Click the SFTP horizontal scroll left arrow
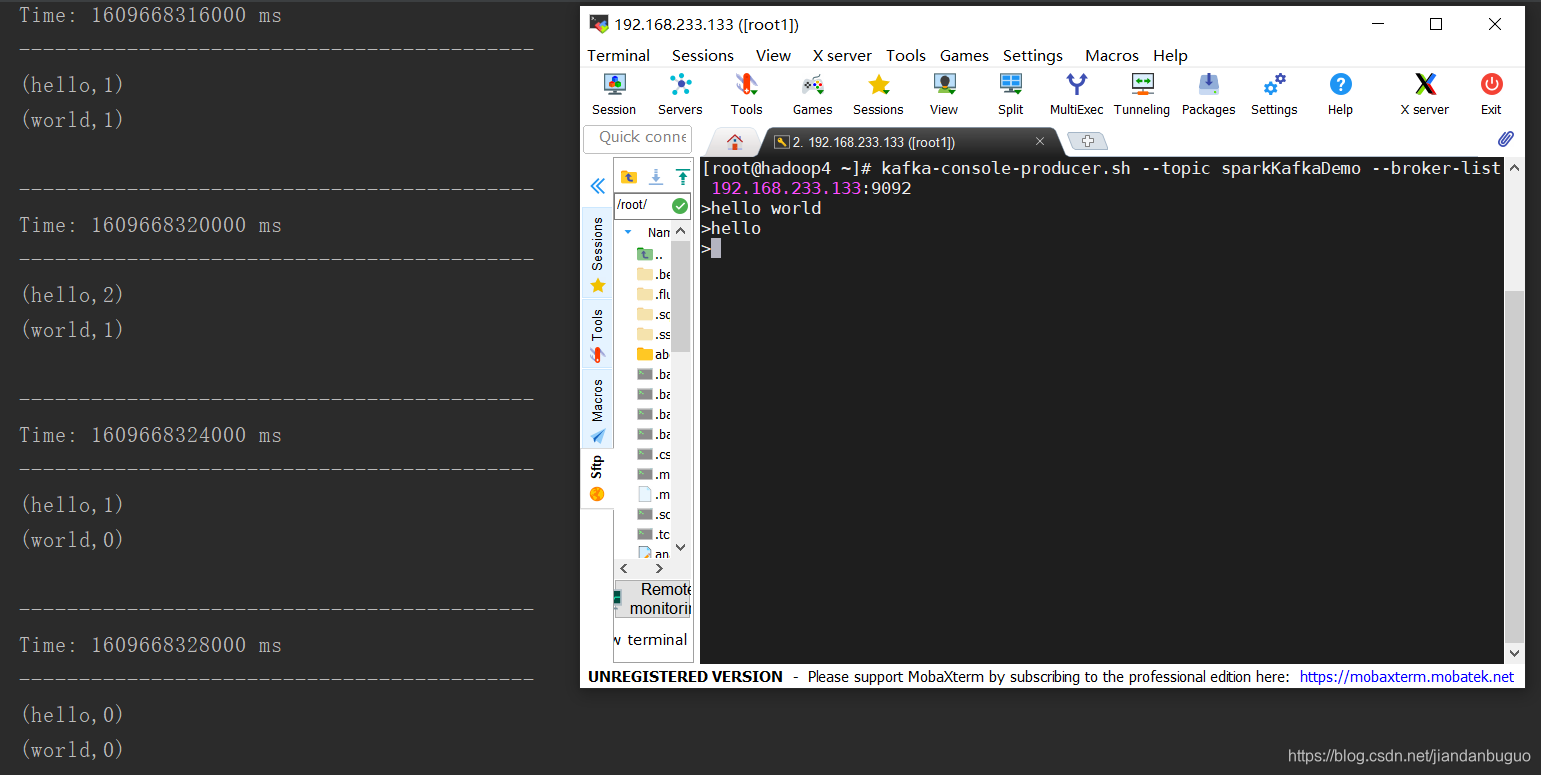 (625, 568)
